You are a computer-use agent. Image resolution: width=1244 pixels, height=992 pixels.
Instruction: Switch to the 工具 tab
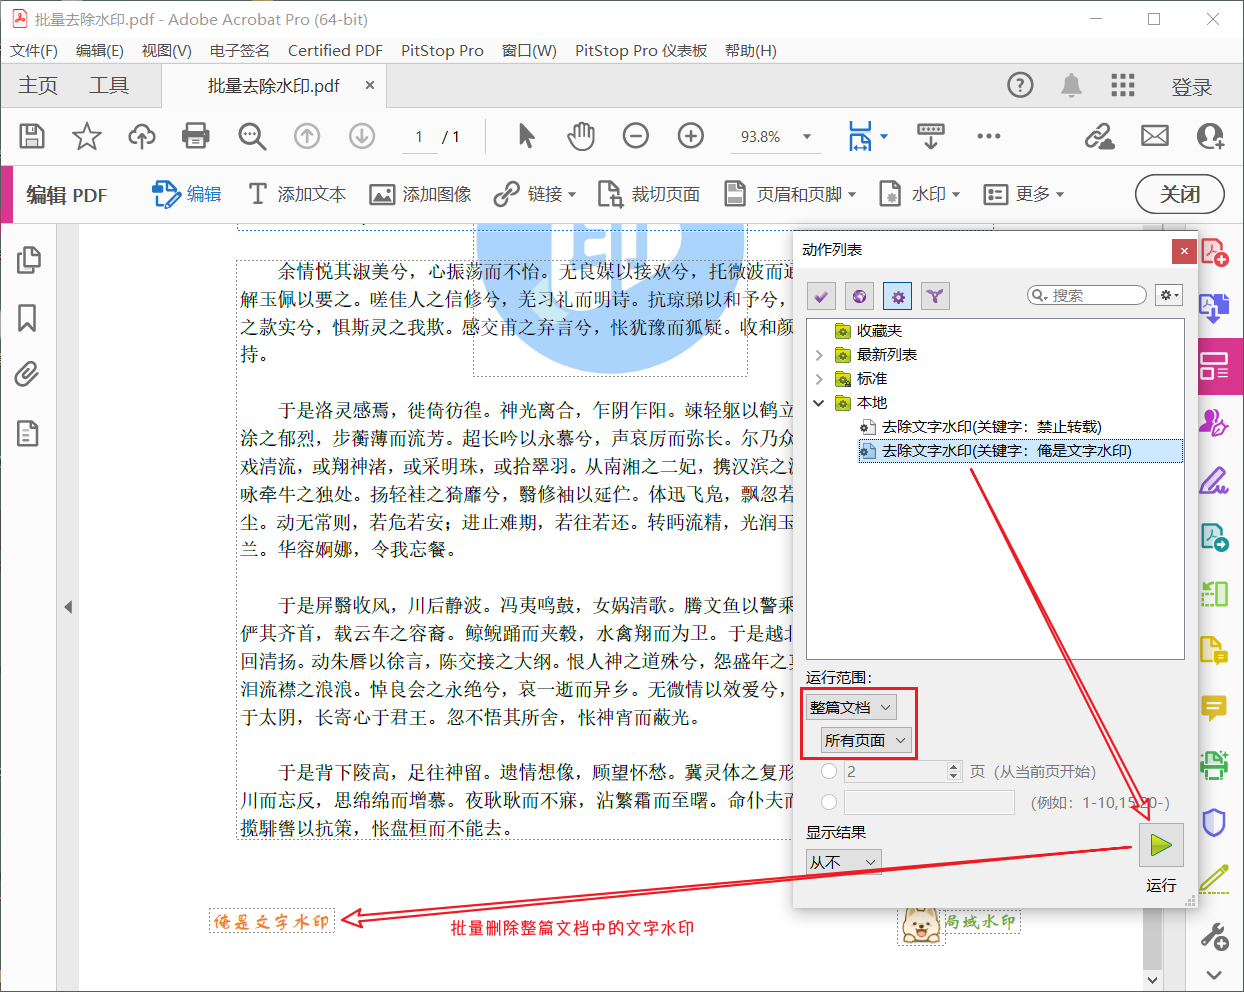point(109,86)
